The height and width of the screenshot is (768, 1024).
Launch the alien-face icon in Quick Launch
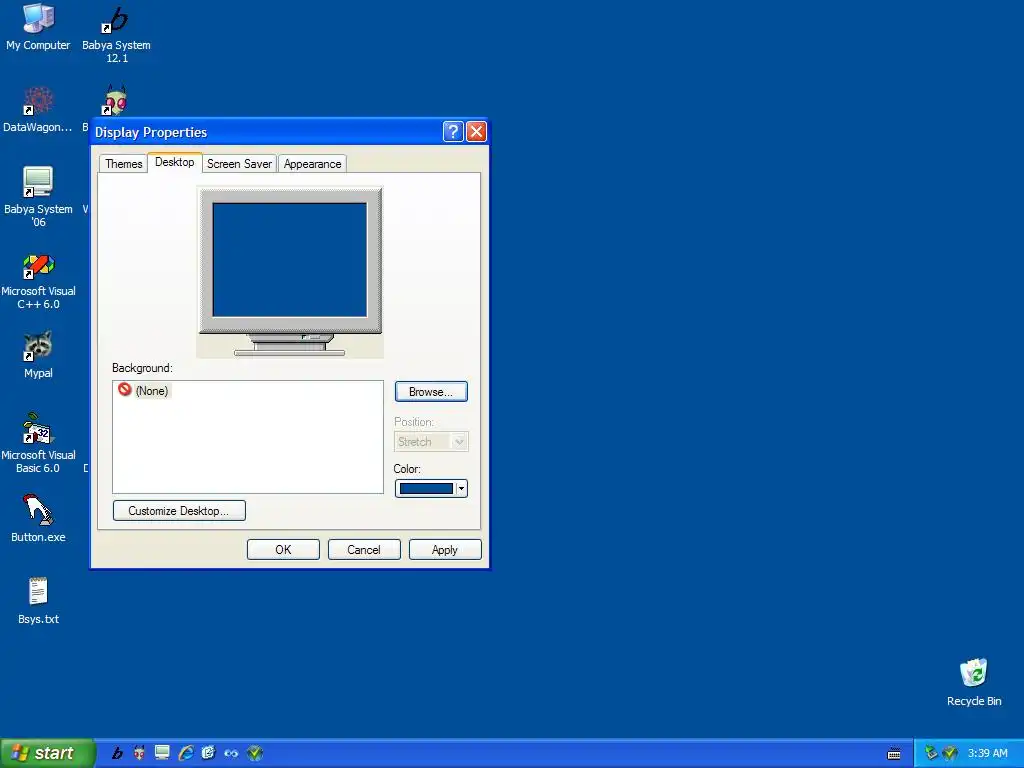pyautogui.click(x=139, y=753)
